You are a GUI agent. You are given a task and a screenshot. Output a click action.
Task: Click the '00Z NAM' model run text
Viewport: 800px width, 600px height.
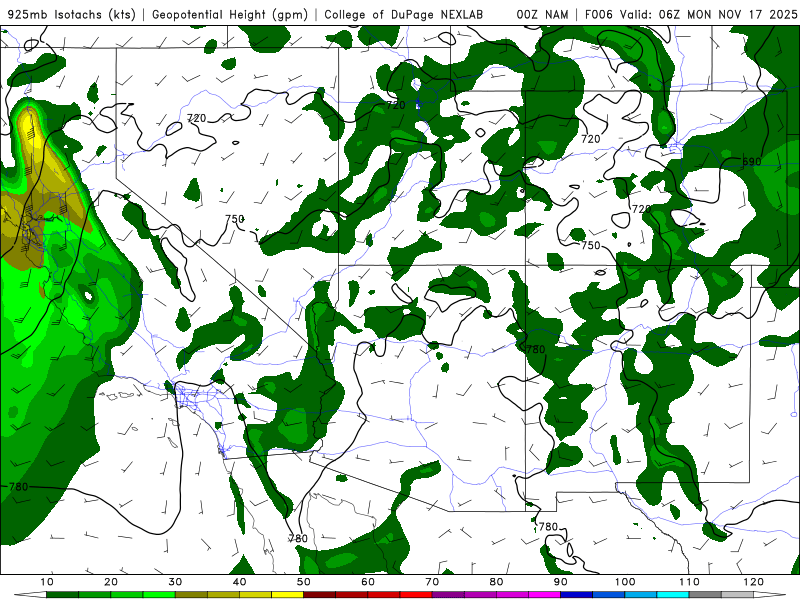(542, 15)
